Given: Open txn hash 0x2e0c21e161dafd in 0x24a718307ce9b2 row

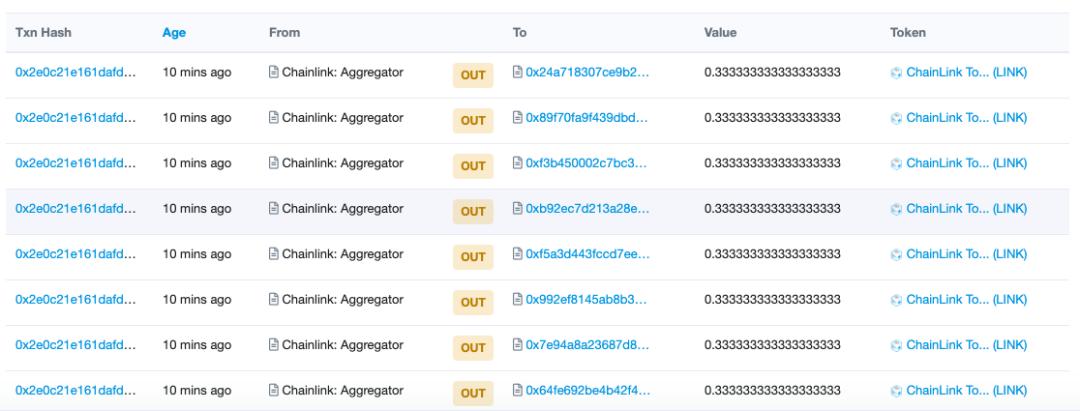Looking at the screenshot, I should pyautogui.click(x=76, y=72).
